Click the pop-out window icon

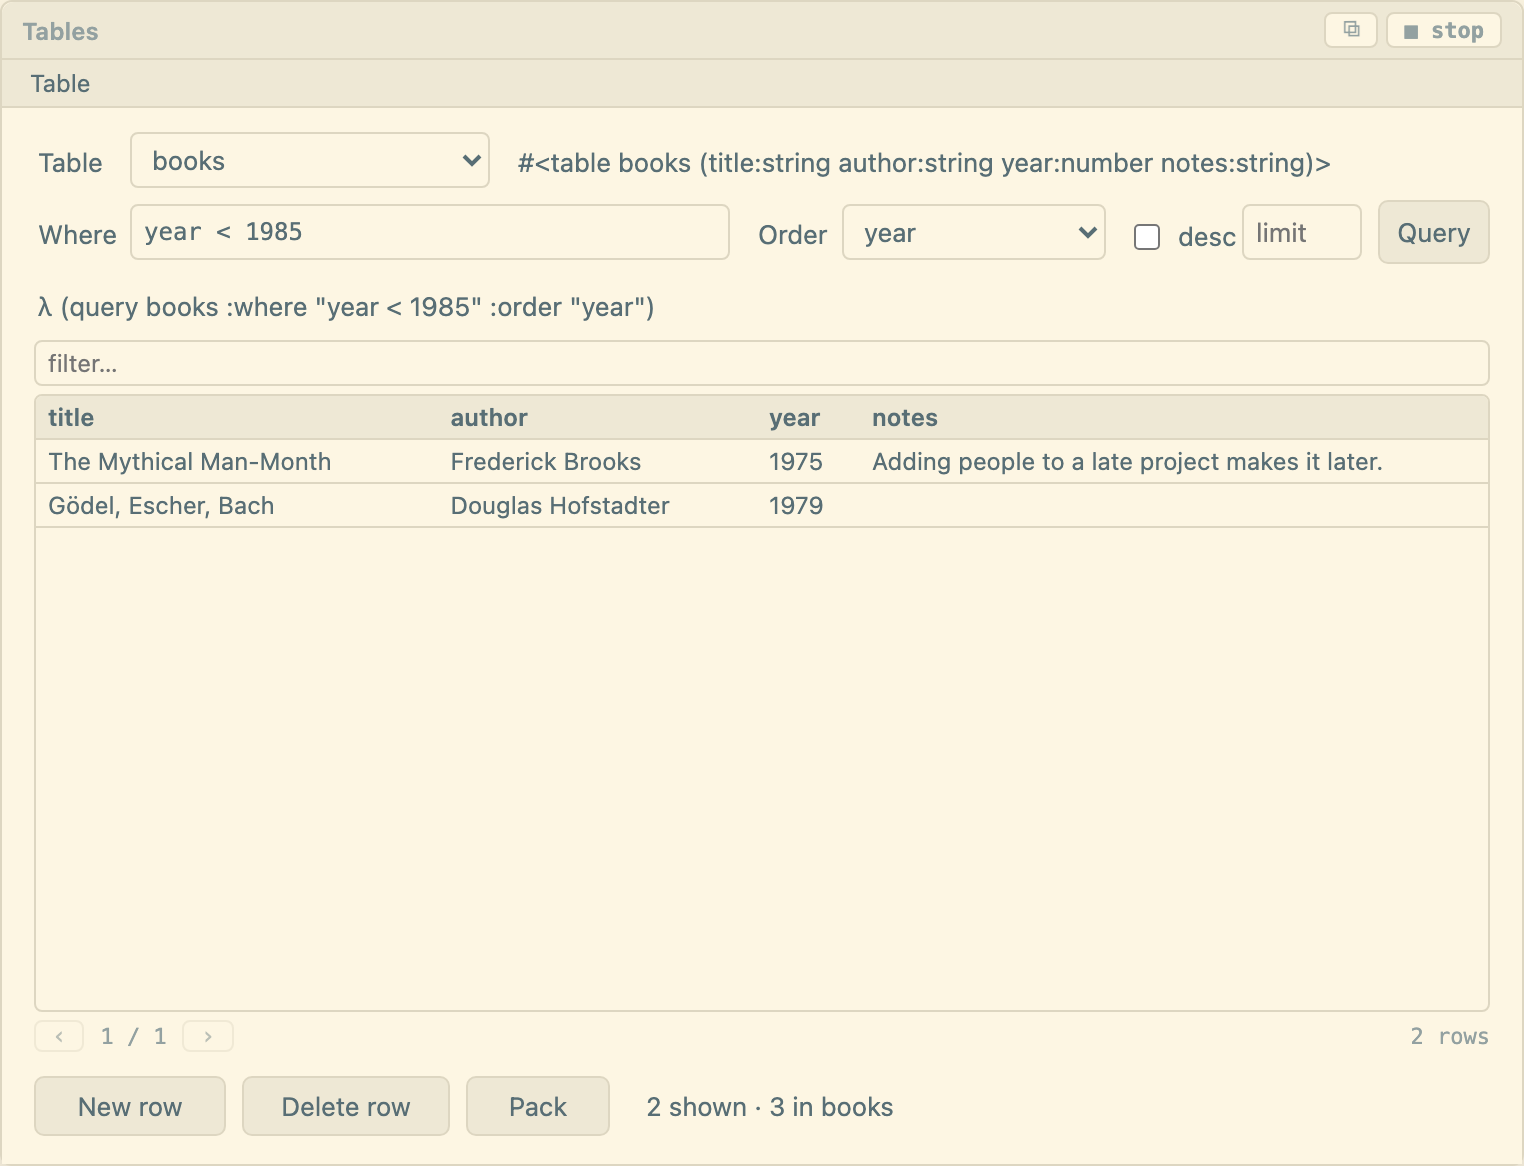pyautogui.click(x=1351, y=30)
